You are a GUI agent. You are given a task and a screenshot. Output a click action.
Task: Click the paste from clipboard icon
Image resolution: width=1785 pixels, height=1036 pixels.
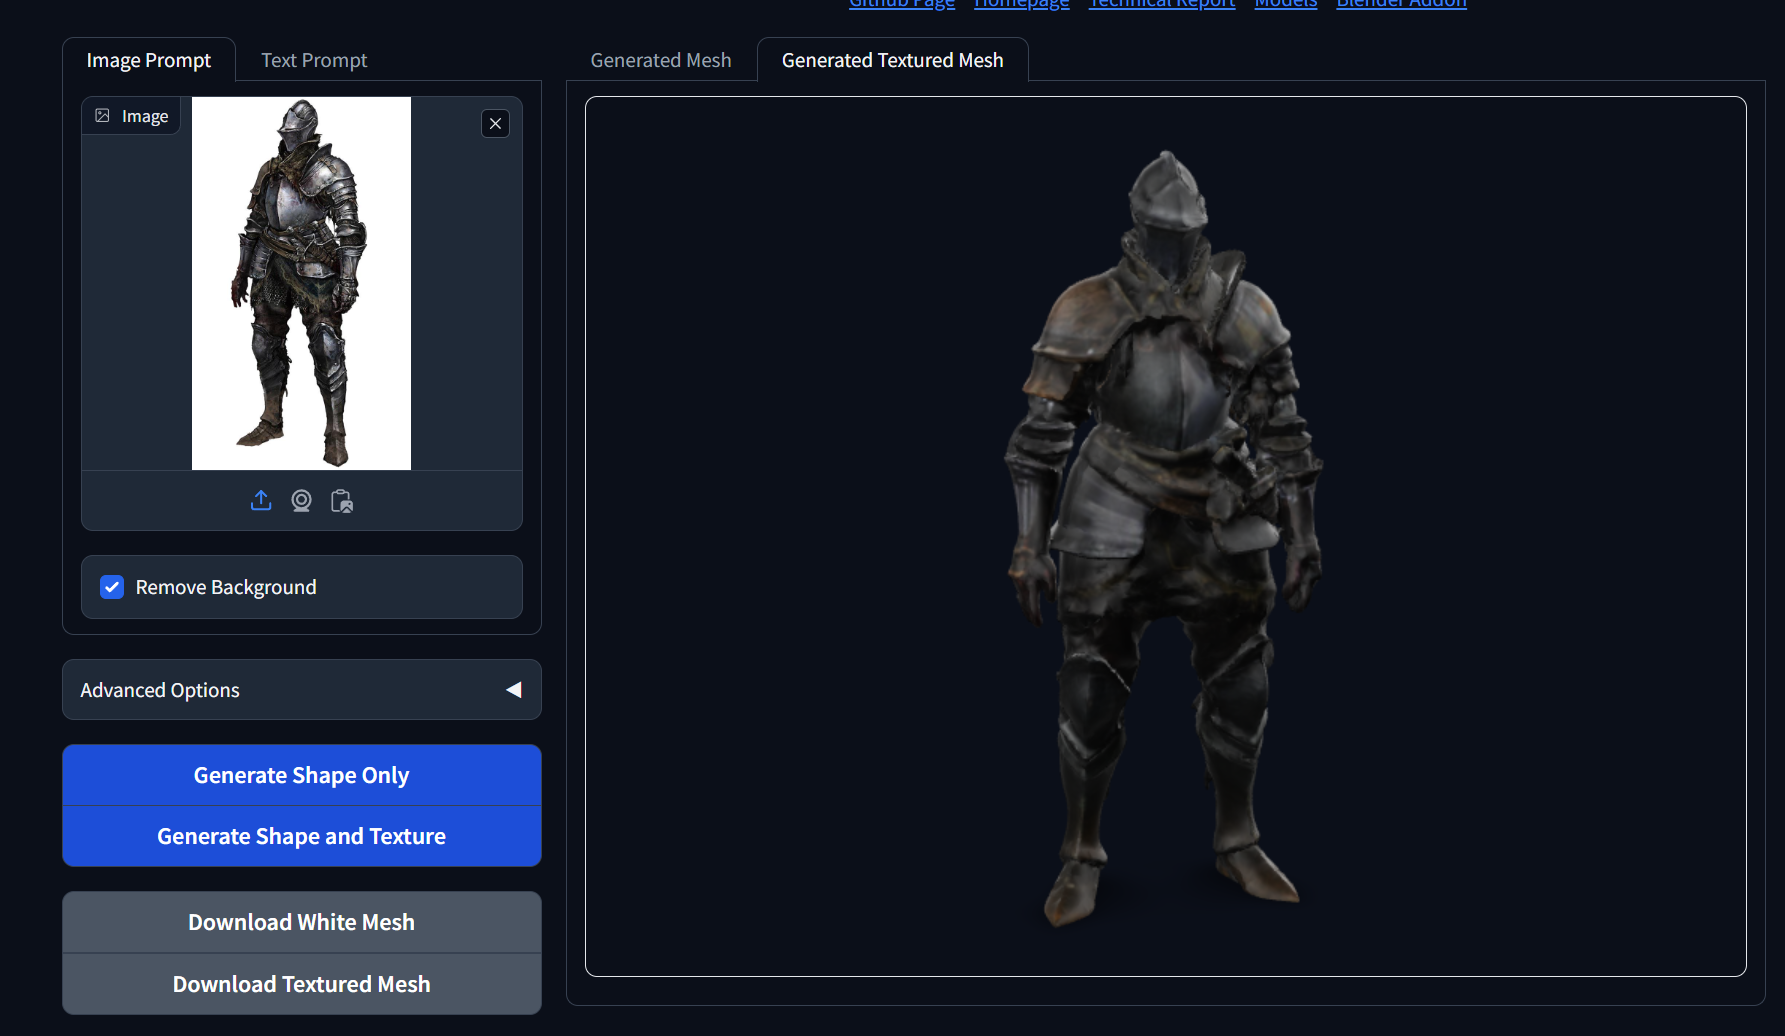[342, 501]
